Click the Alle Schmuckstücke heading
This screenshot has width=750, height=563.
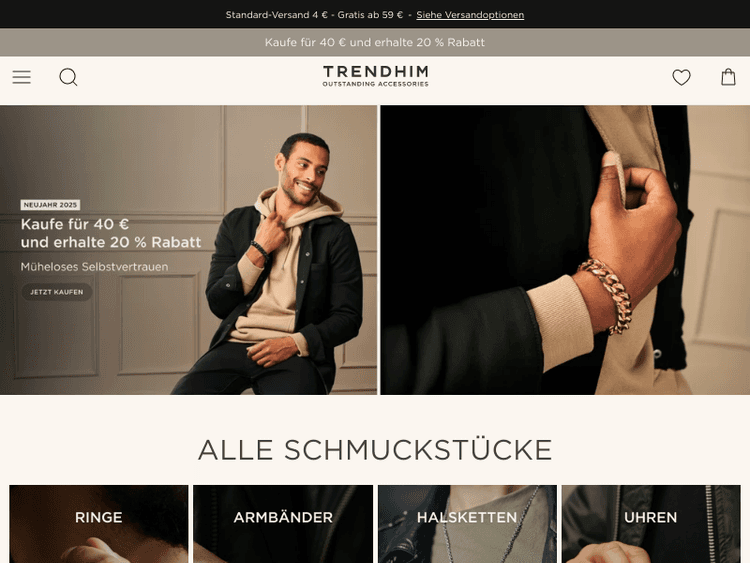375,450
